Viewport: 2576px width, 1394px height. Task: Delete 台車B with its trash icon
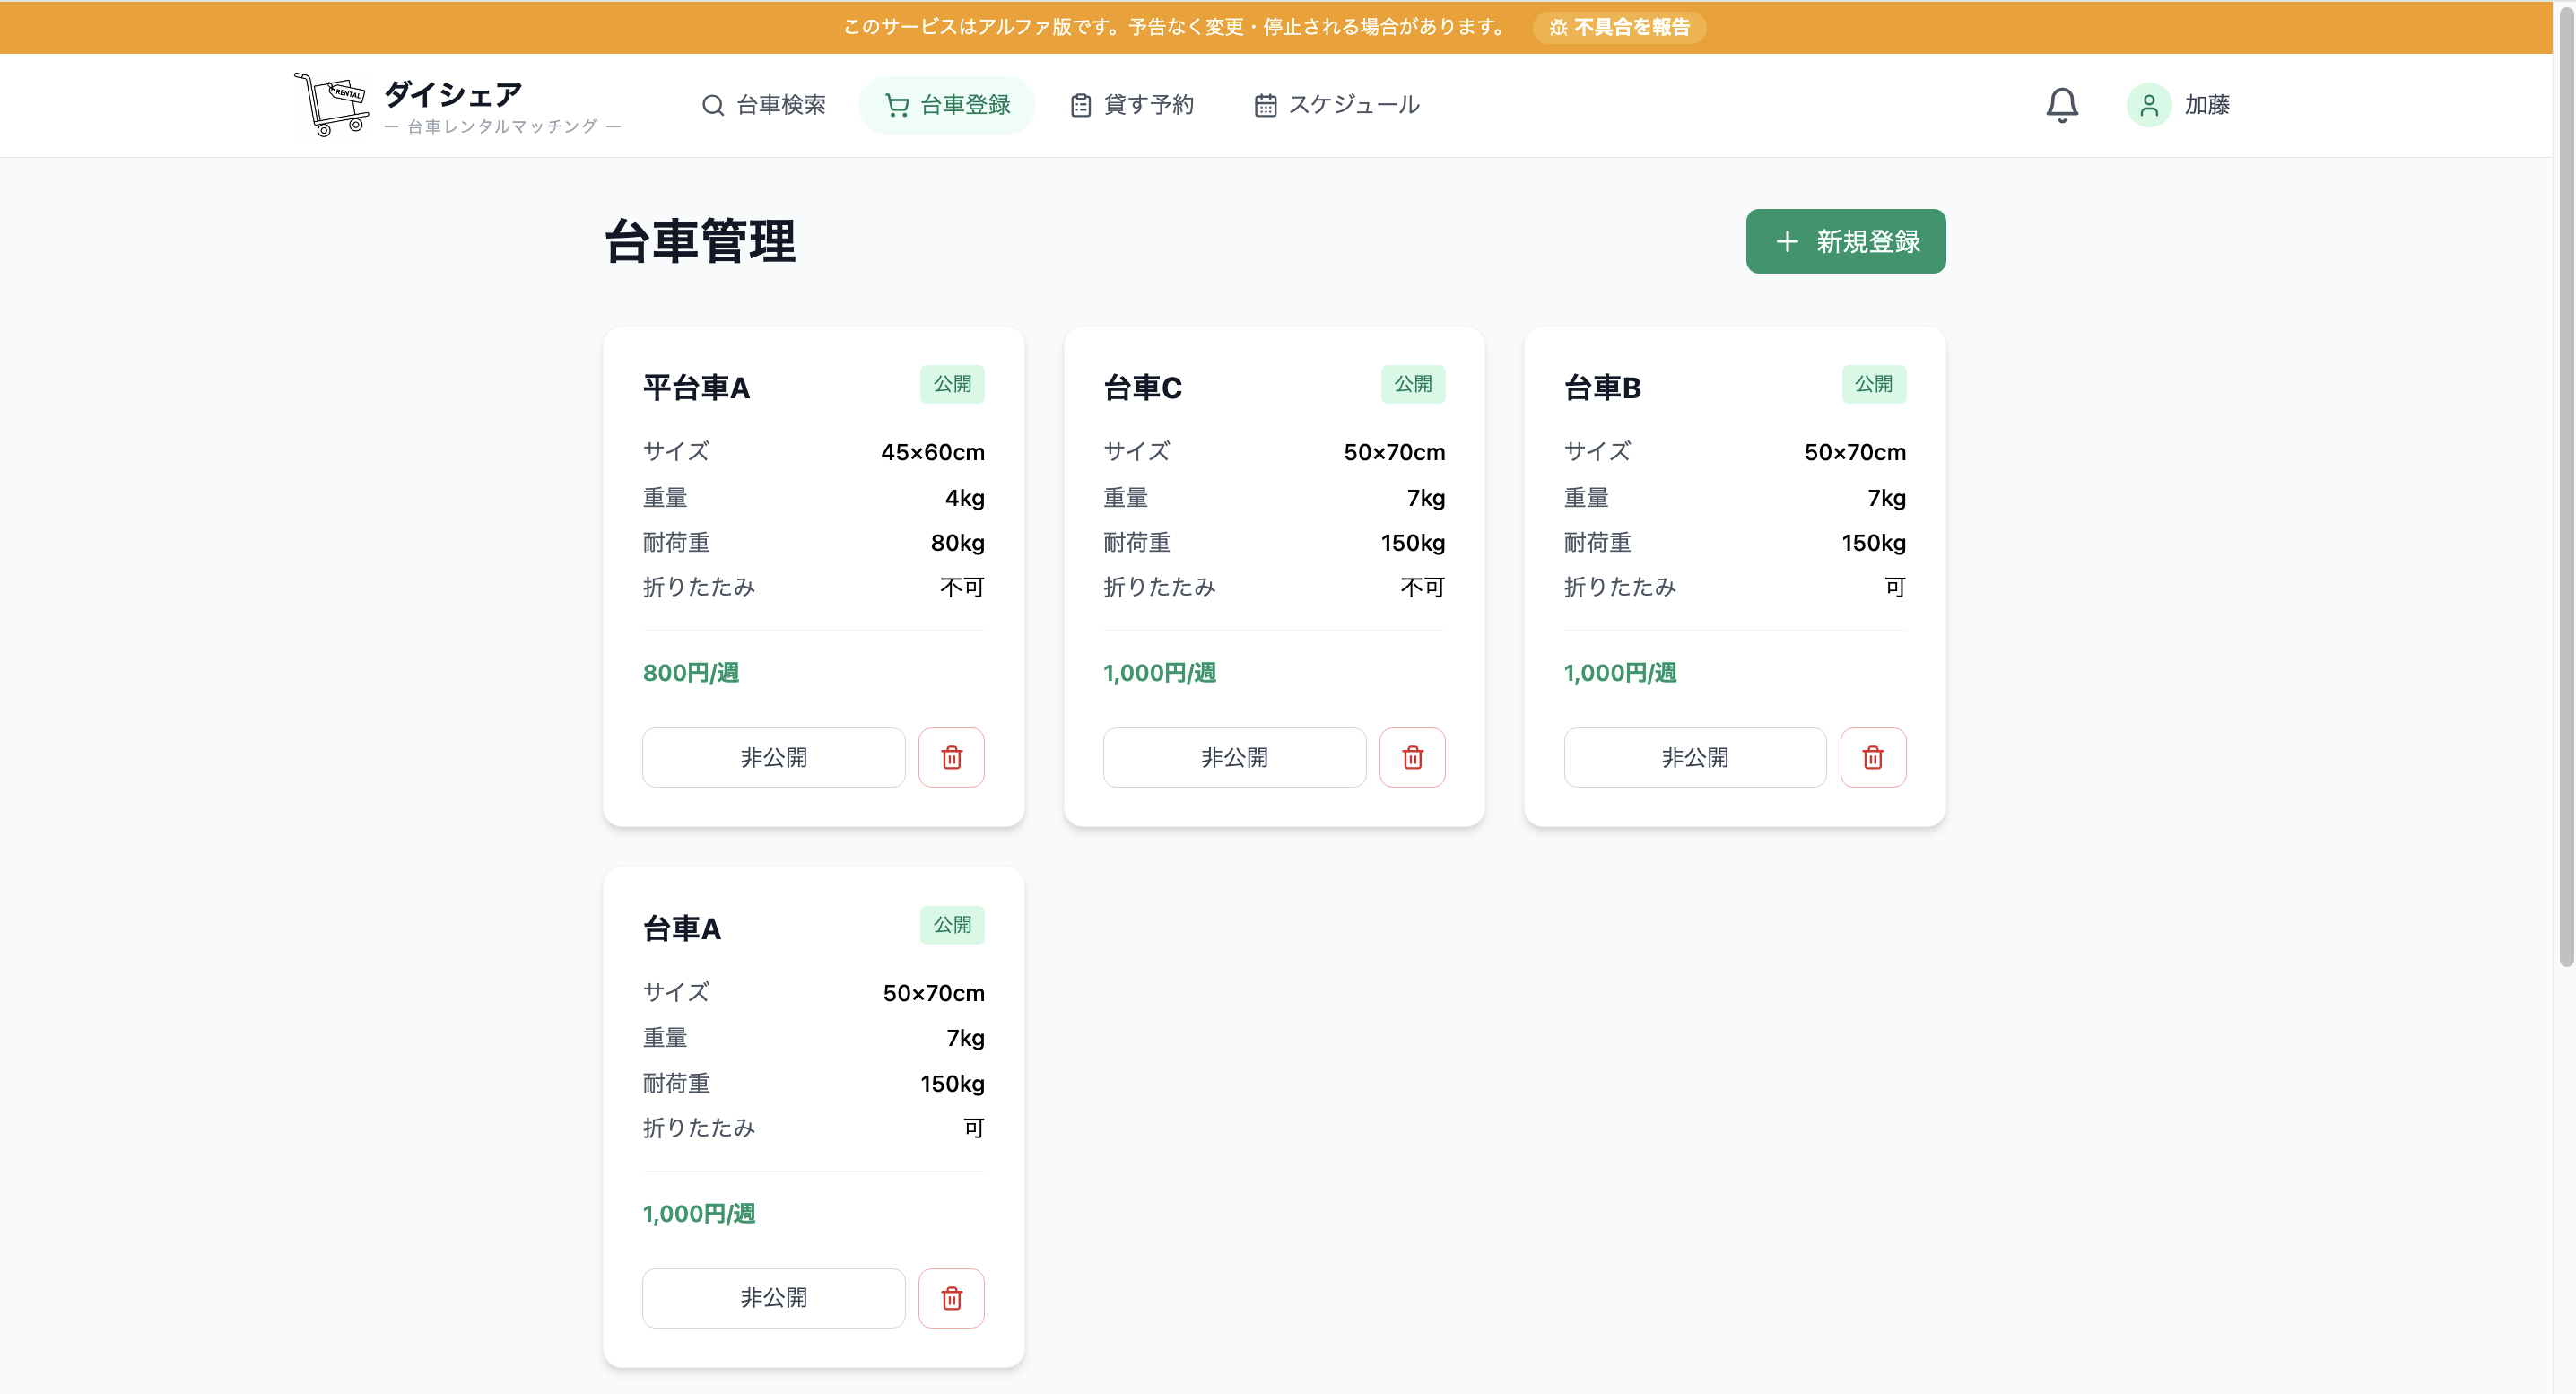pos(1873,757)
